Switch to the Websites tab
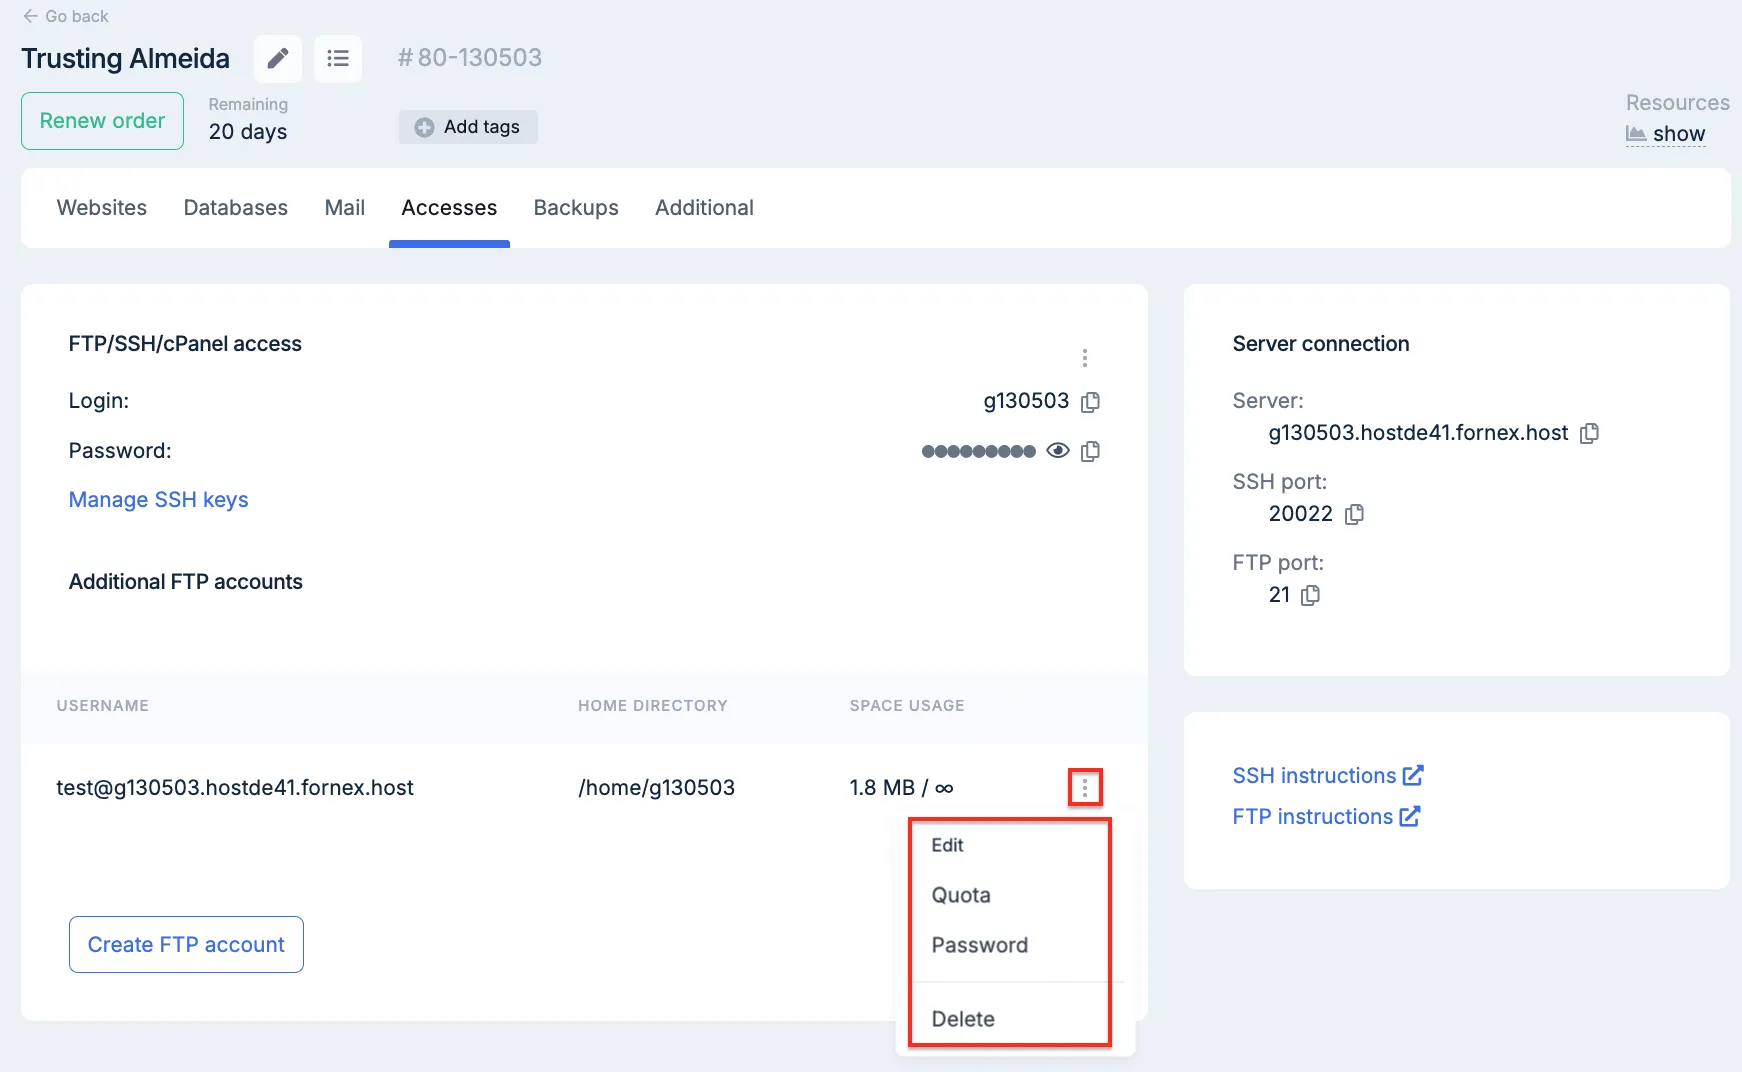Image resolution: width=1742 pixels, height=1072 pixels. tap(102, 208)
